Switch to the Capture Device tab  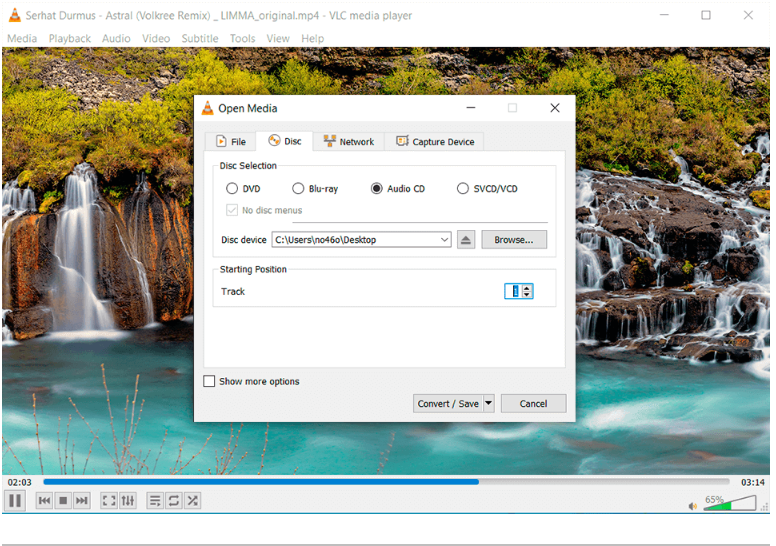coord(435,142)
